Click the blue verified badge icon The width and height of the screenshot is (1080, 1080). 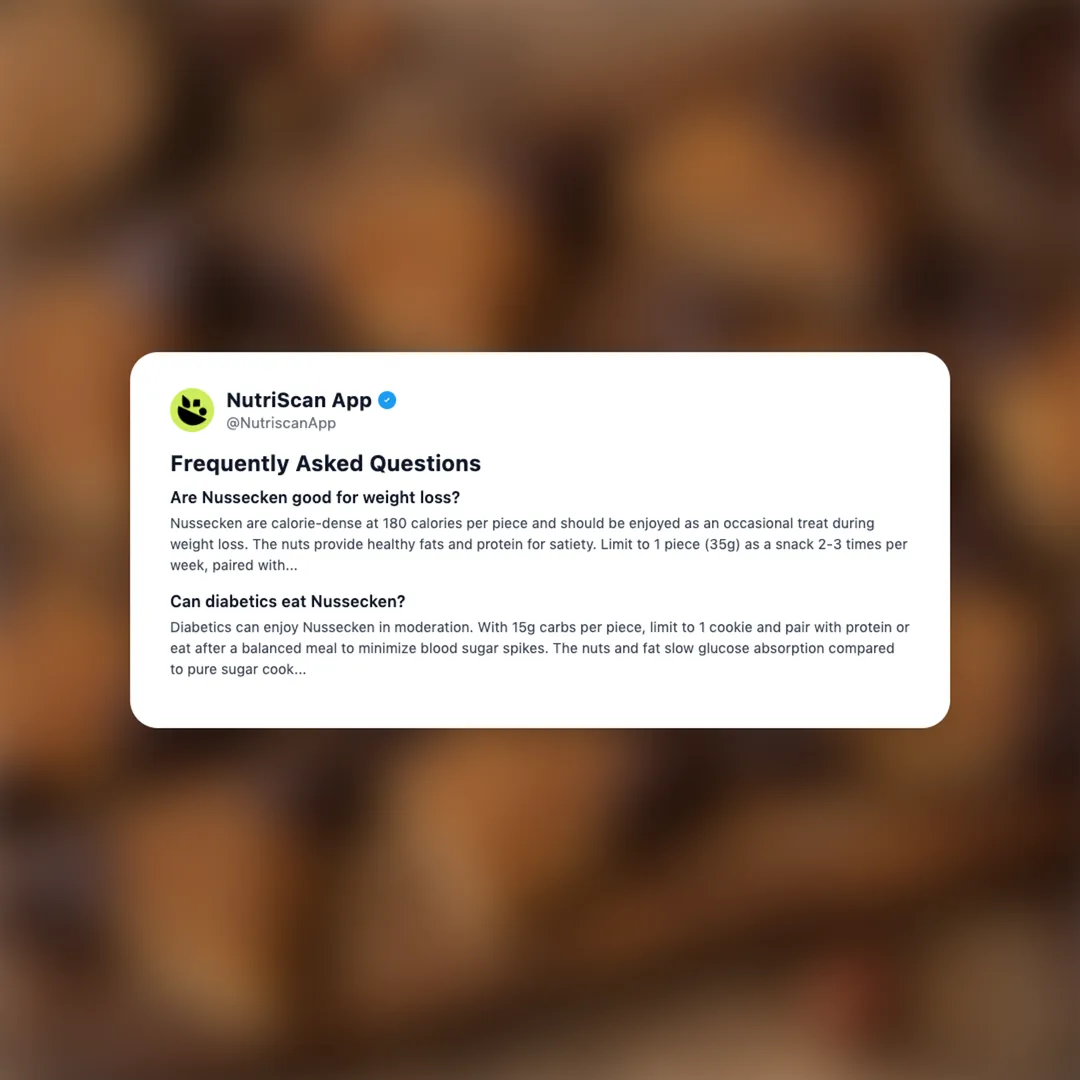pyautogui.click(x=387, y=400)
